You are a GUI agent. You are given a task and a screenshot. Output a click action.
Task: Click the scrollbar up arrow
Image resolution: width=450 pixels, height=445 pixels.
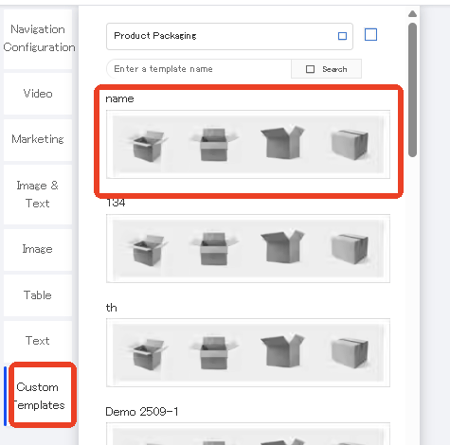(412, 14)
